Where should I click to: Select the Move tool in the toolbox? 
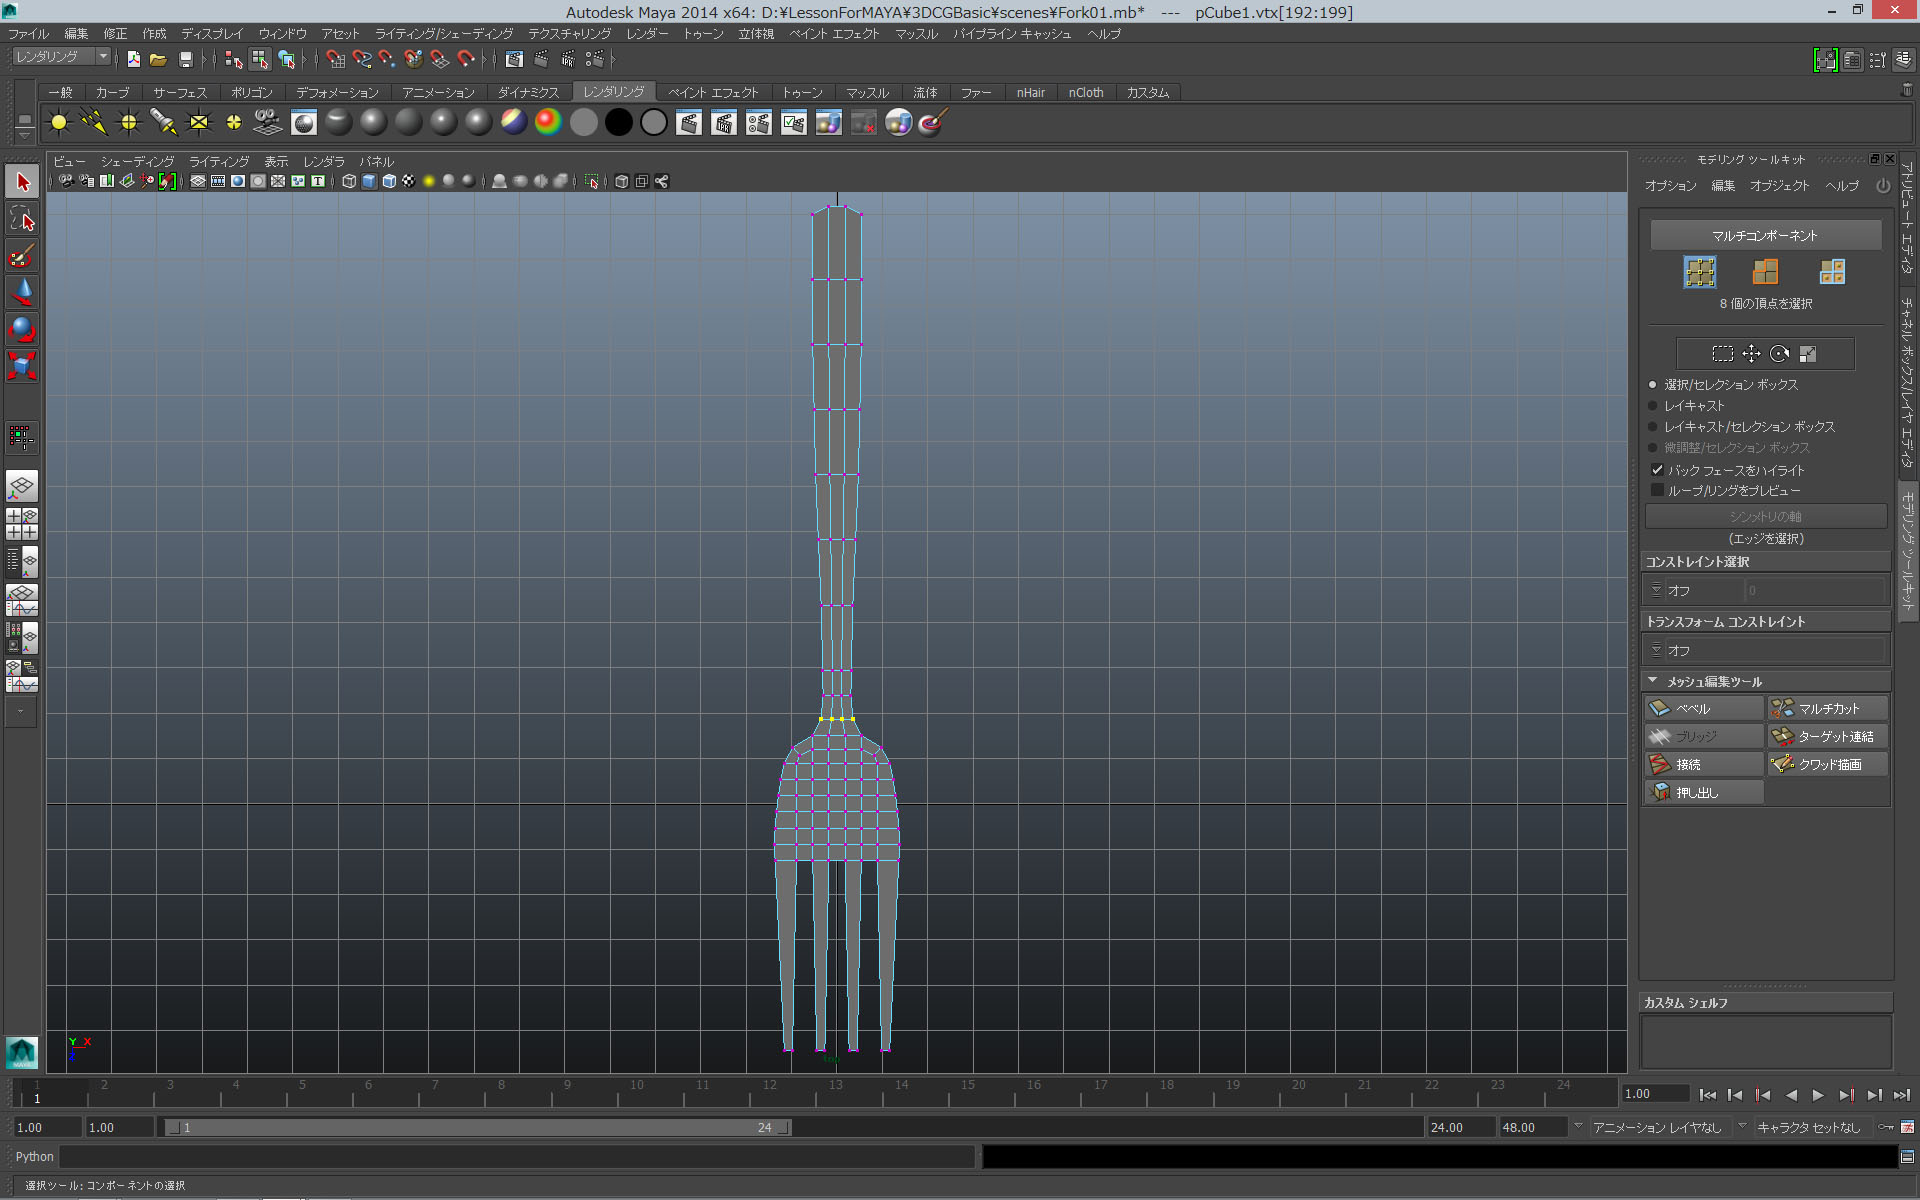22,292
